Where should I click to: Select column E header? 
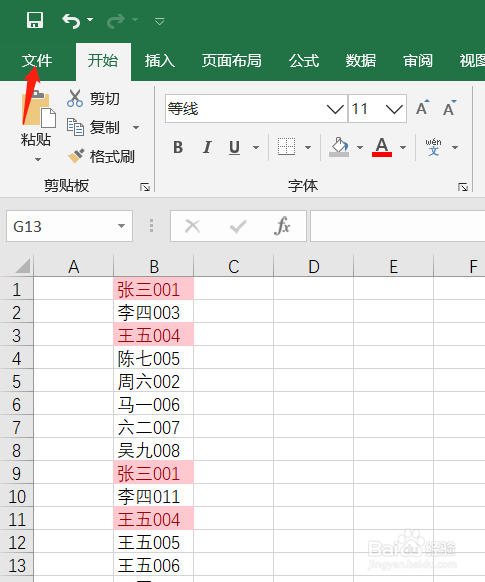tap(393, 267)
